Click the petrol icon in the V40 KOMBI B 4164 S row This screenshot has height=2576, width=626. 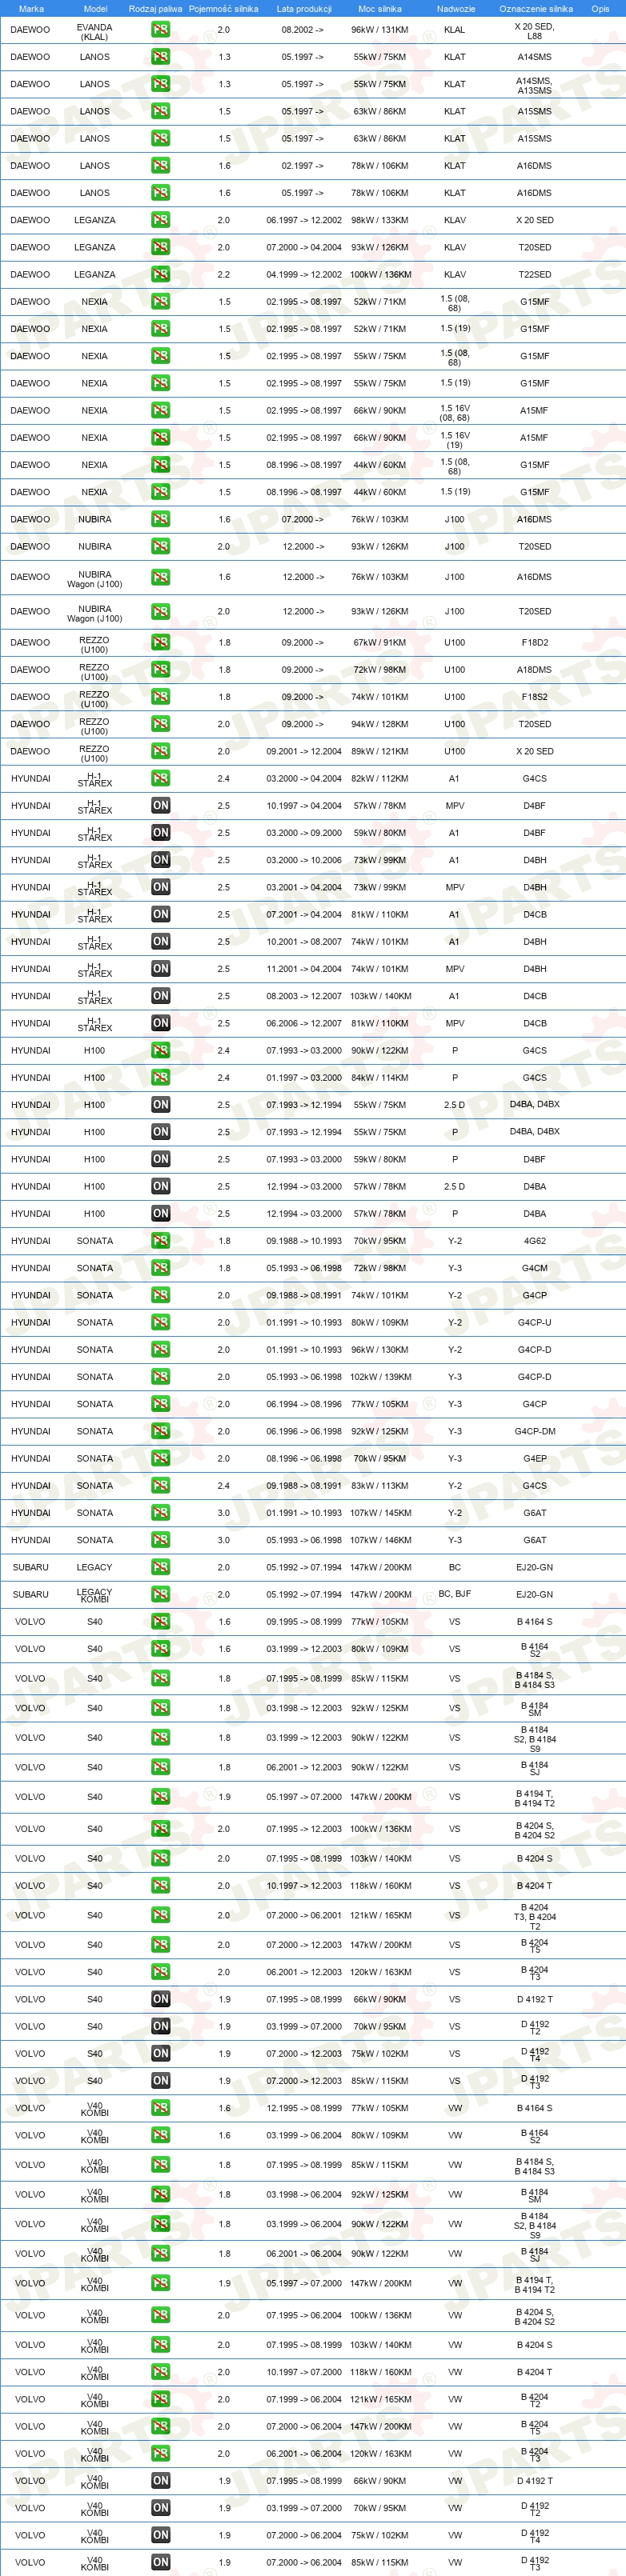160,2108
